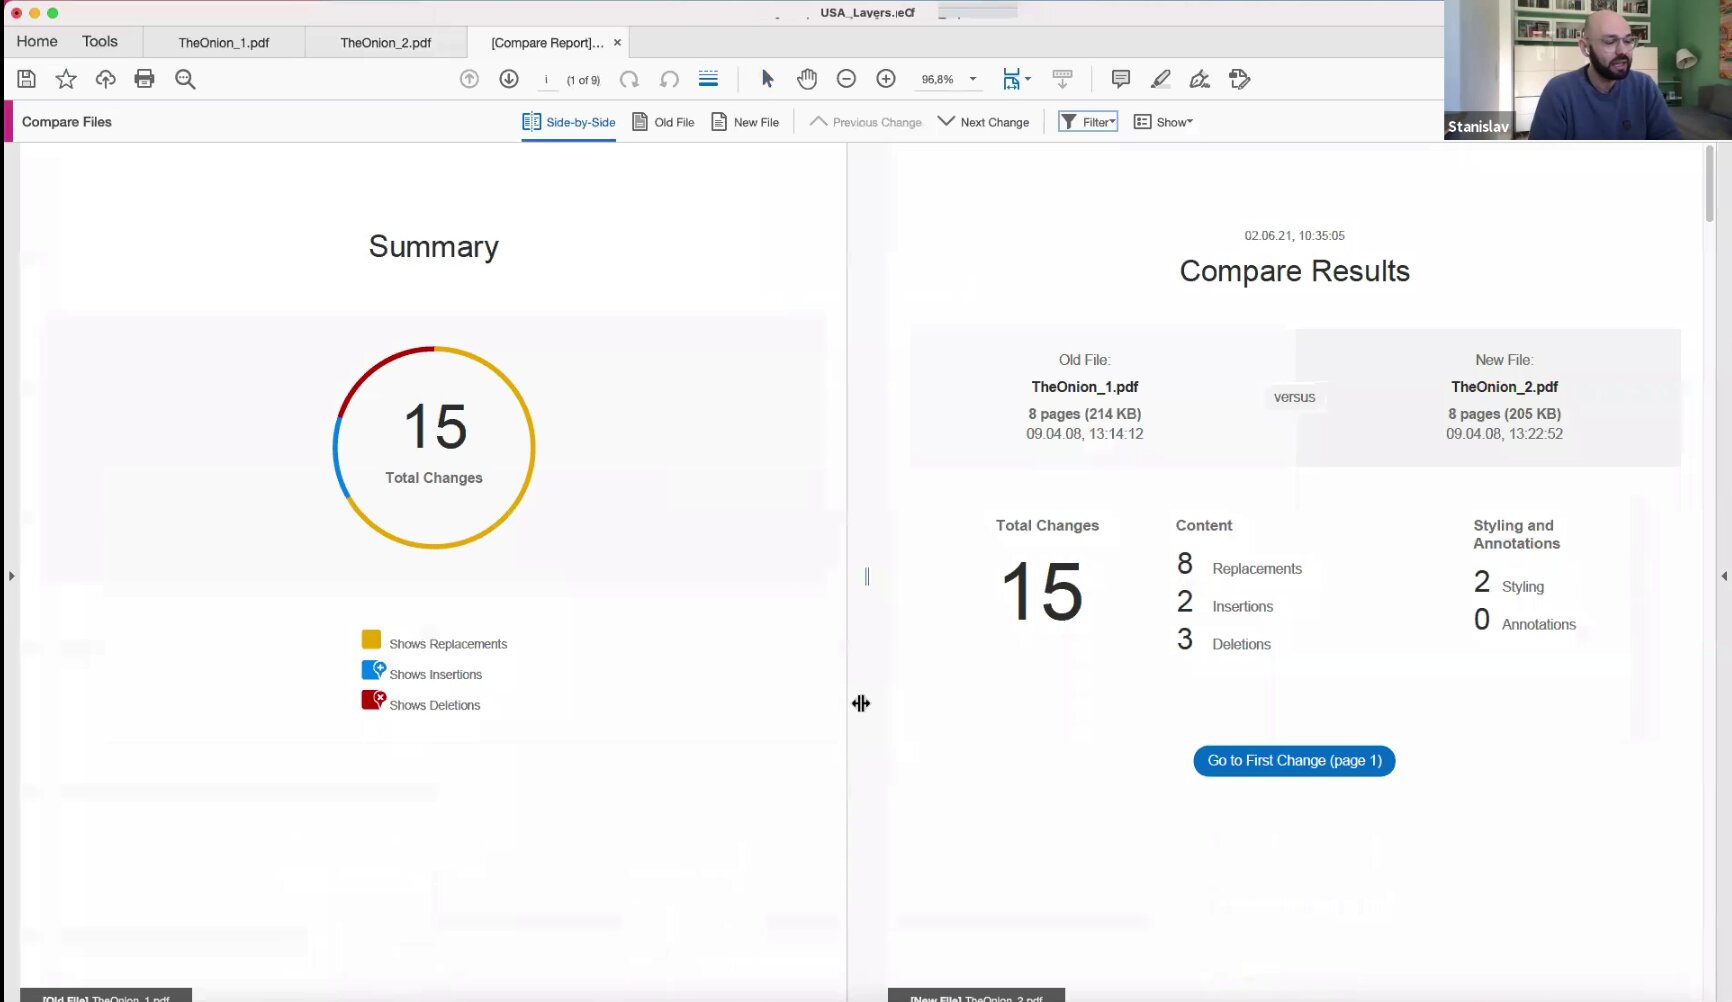The height and width of the screenshot is (1002, 1732).
Task: Click the Styling count row
Action: click(x=1509, y=583)
